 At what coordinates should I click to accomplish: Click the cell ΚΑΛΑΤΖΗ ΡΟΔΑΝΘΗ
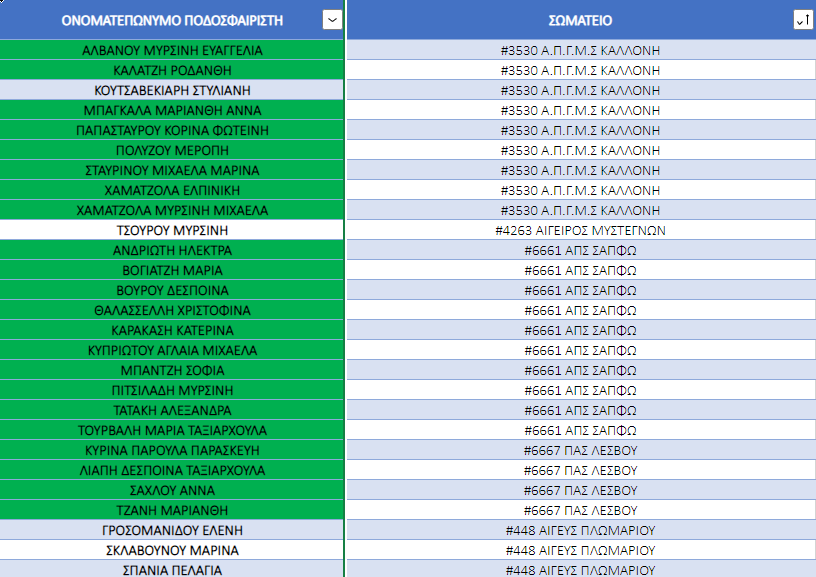(x=172, y=70)
